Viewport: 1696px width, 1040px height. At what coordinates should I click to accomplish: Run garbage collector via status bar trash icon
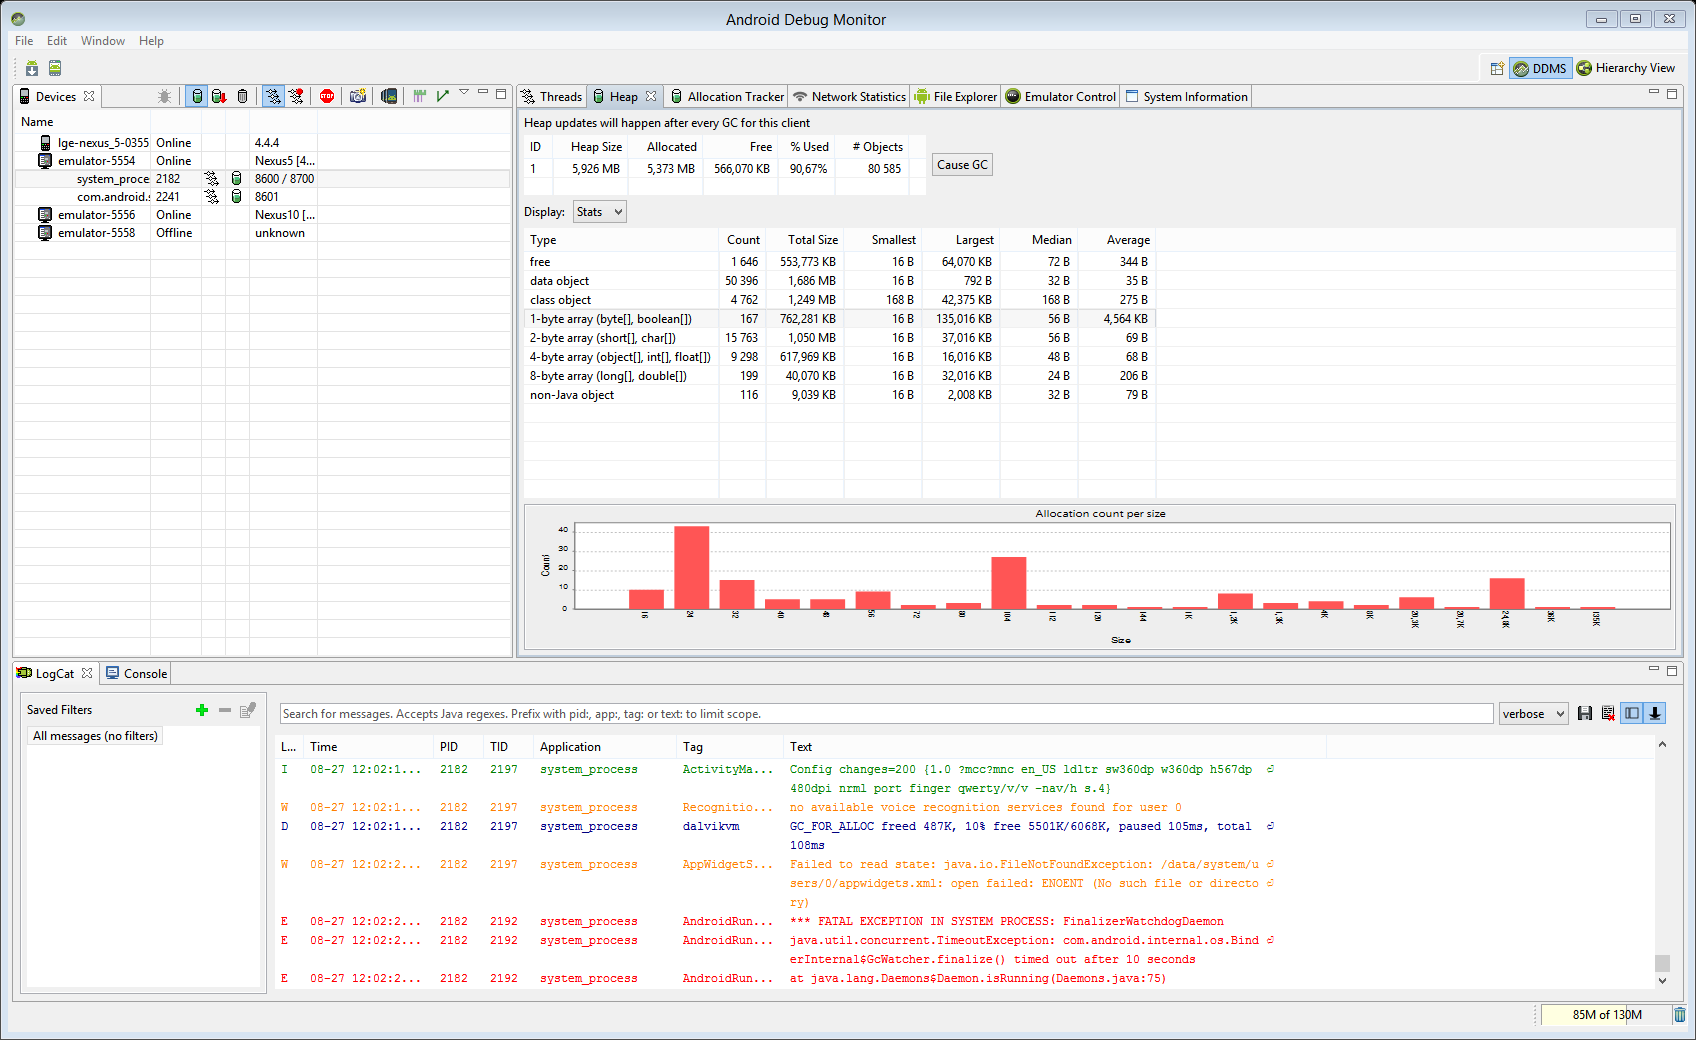pos(1680,1014)
